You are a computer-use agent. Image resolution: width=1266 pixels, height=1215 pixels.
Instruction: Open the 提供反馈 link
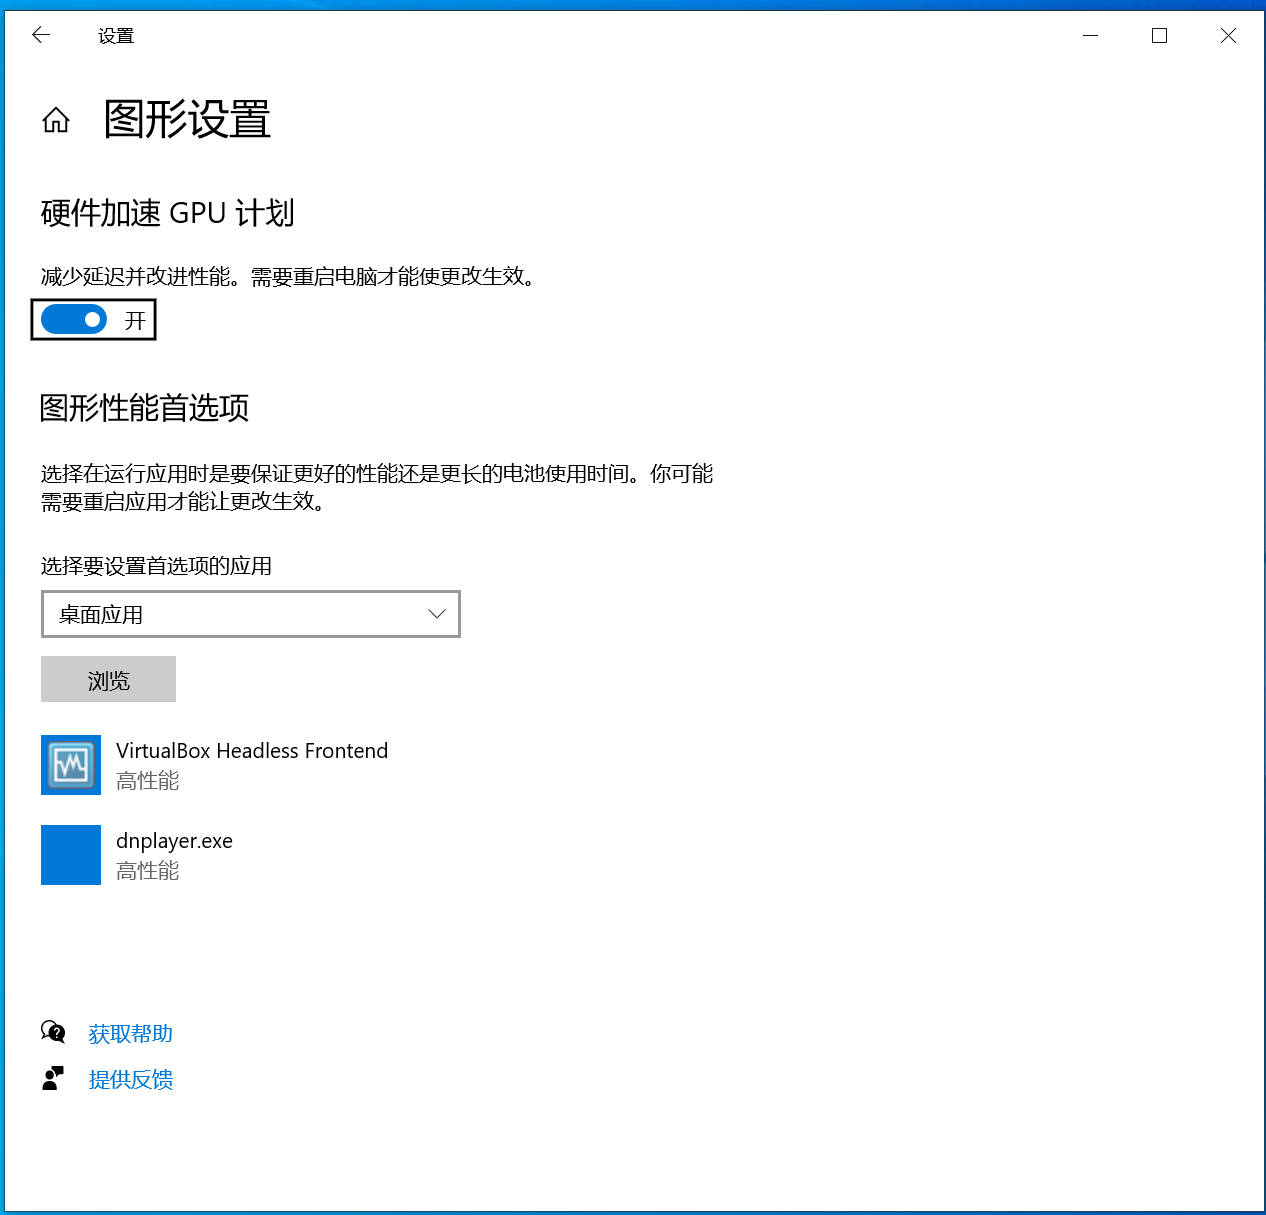(x=131, y=1080)
